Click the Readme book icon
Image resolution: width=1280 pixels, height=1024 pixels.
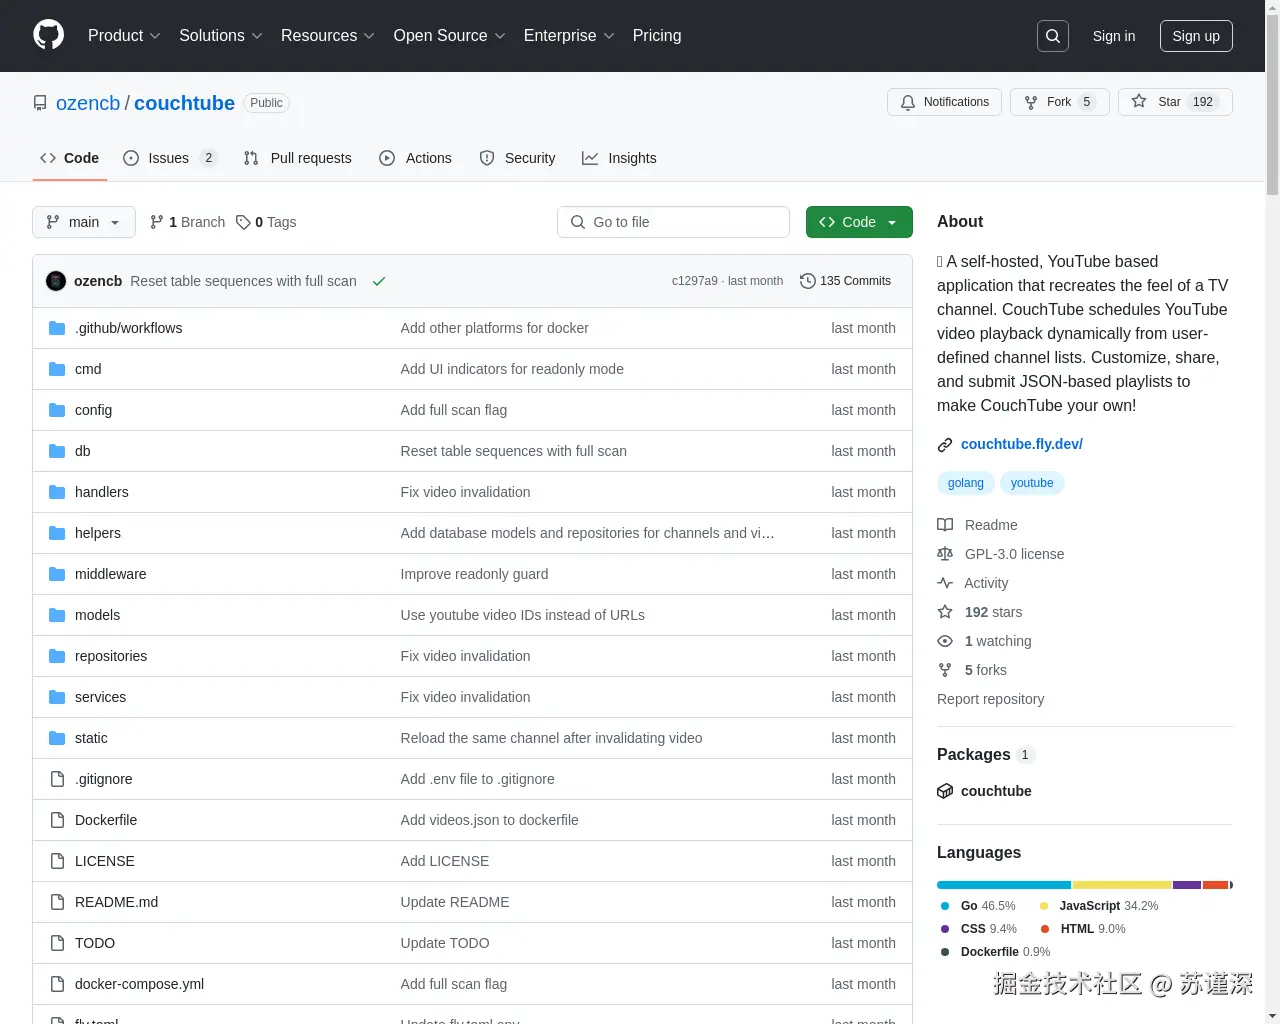945,525
